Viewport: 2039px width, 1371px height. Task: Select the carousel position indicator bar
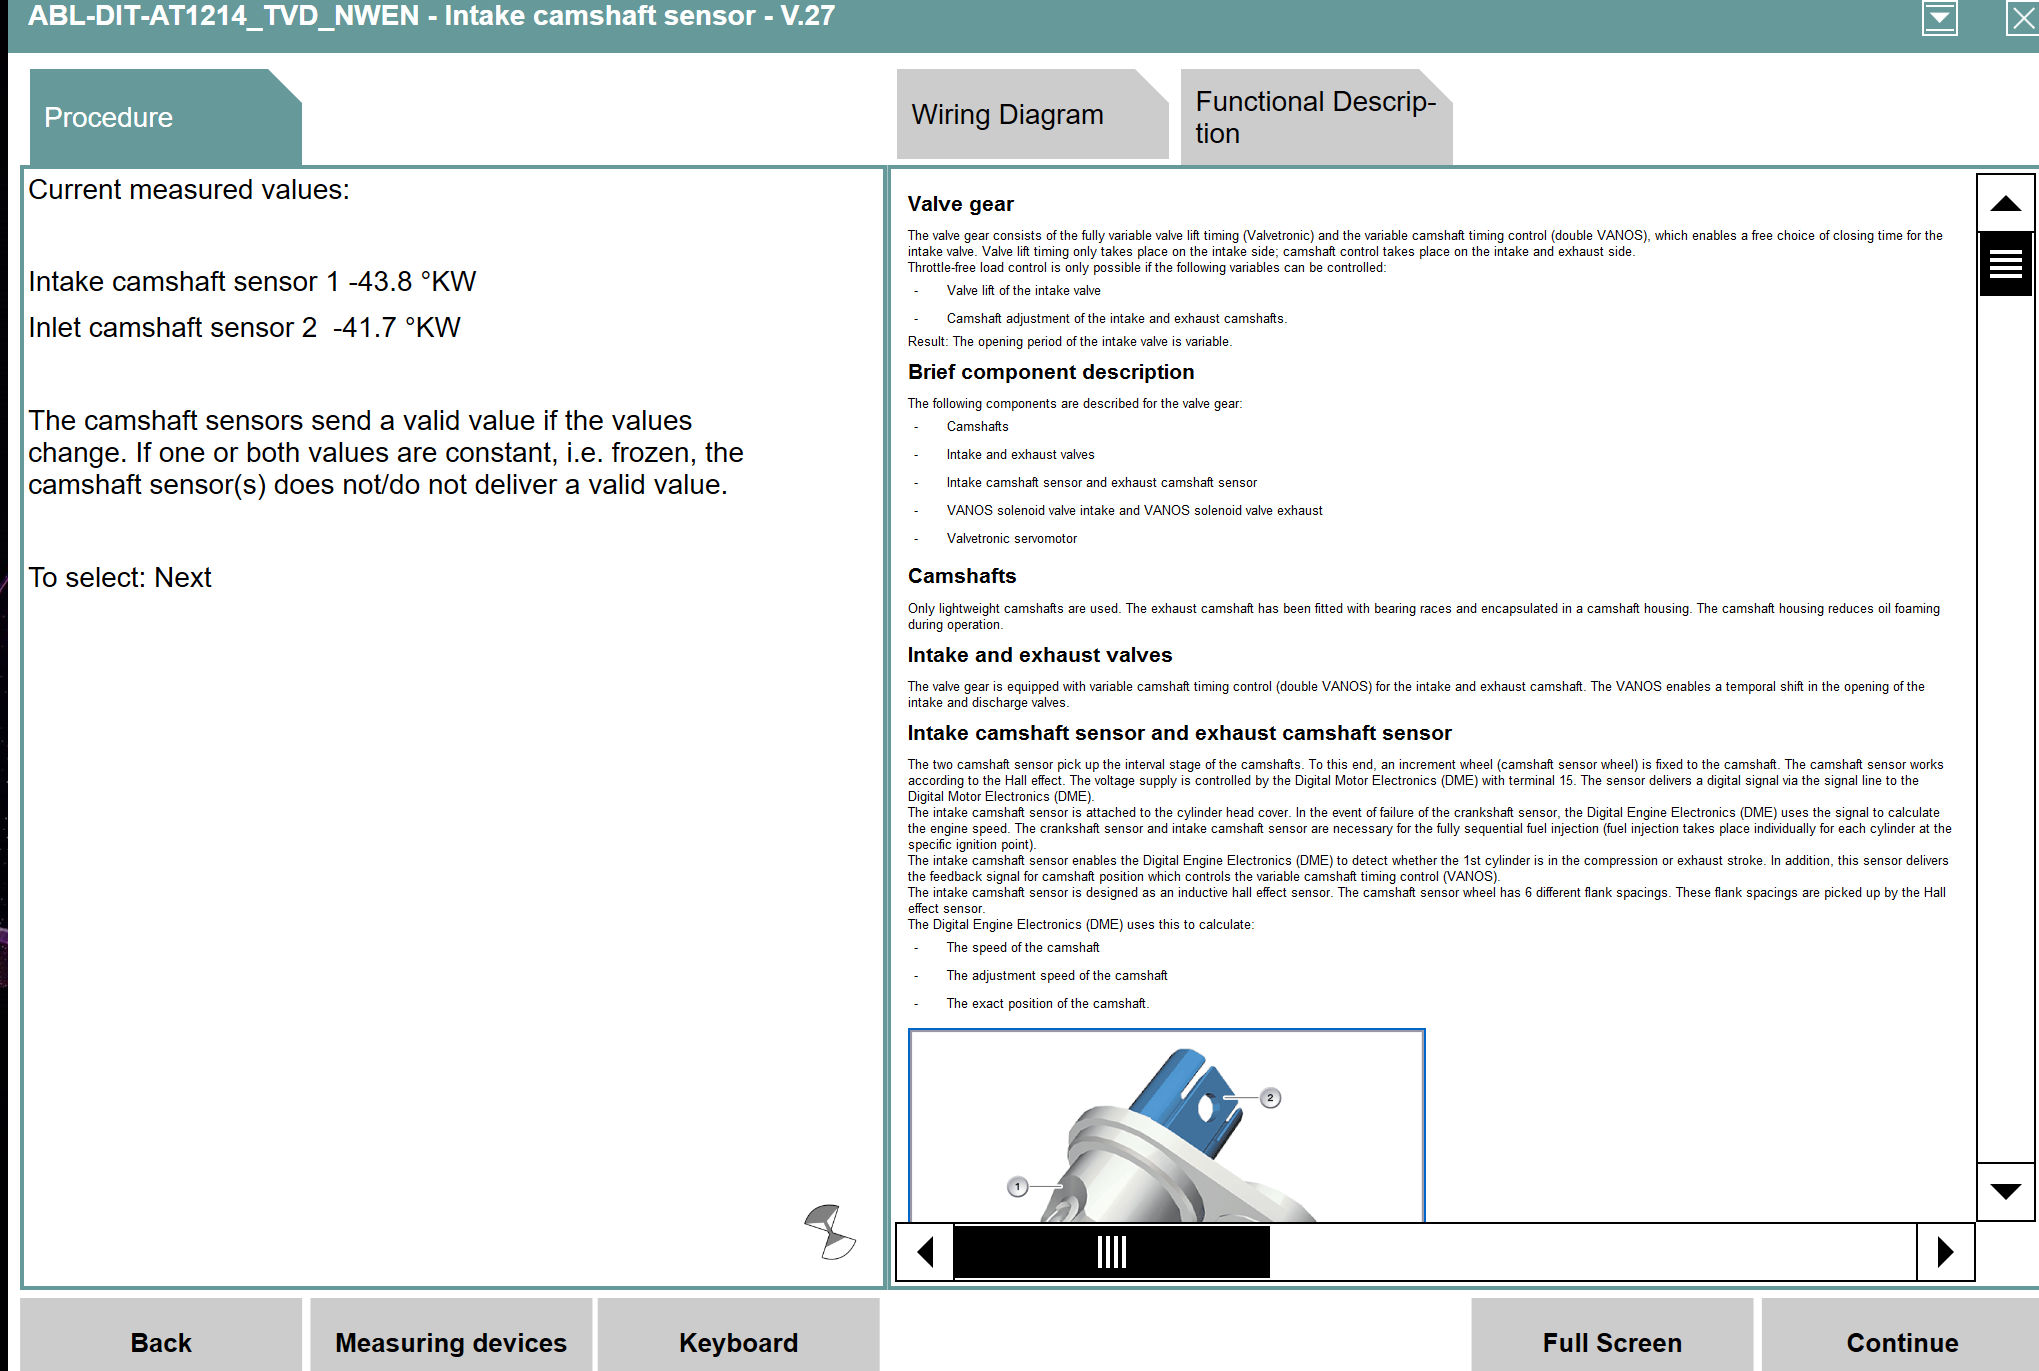tap(1112, 1250)
